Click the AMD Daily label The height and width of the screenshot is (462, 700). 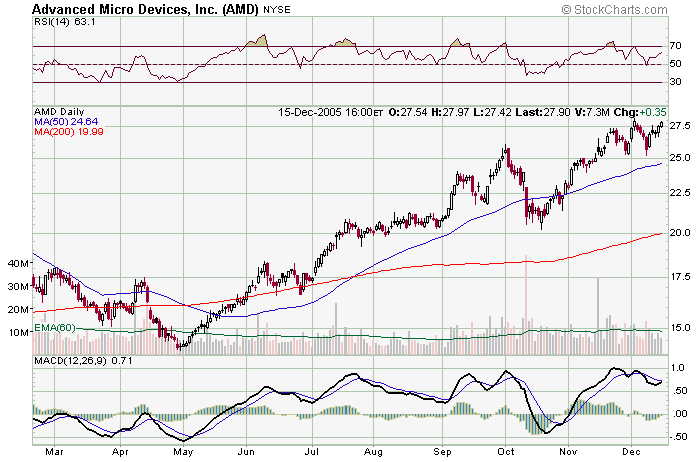(x=59, y=112)
